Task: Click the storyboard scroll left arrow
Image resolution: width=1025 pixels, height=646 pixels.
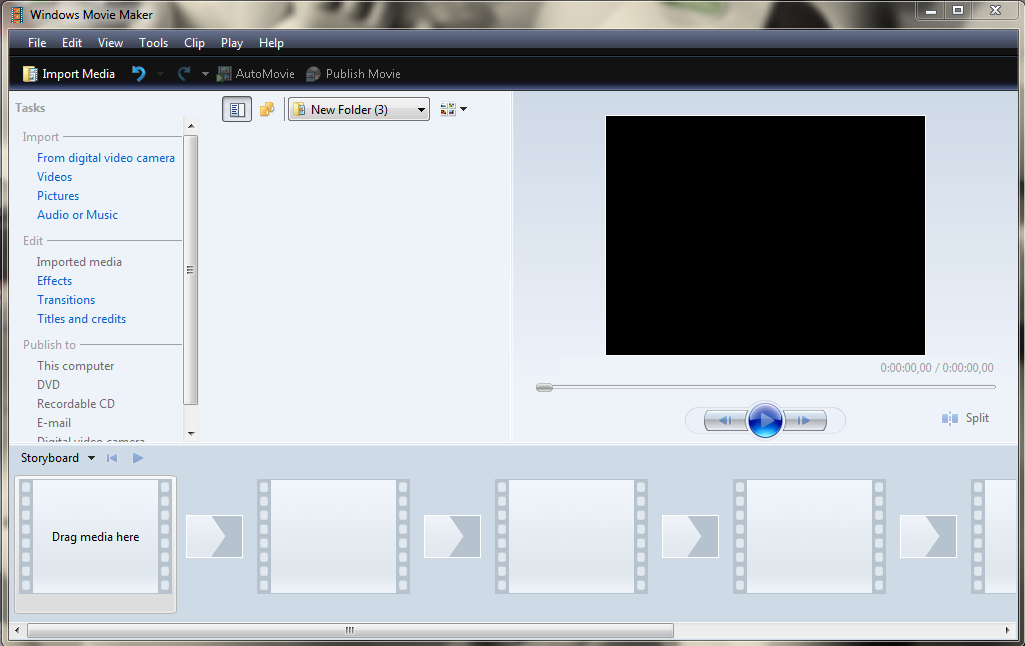Action: coord(17,630)
